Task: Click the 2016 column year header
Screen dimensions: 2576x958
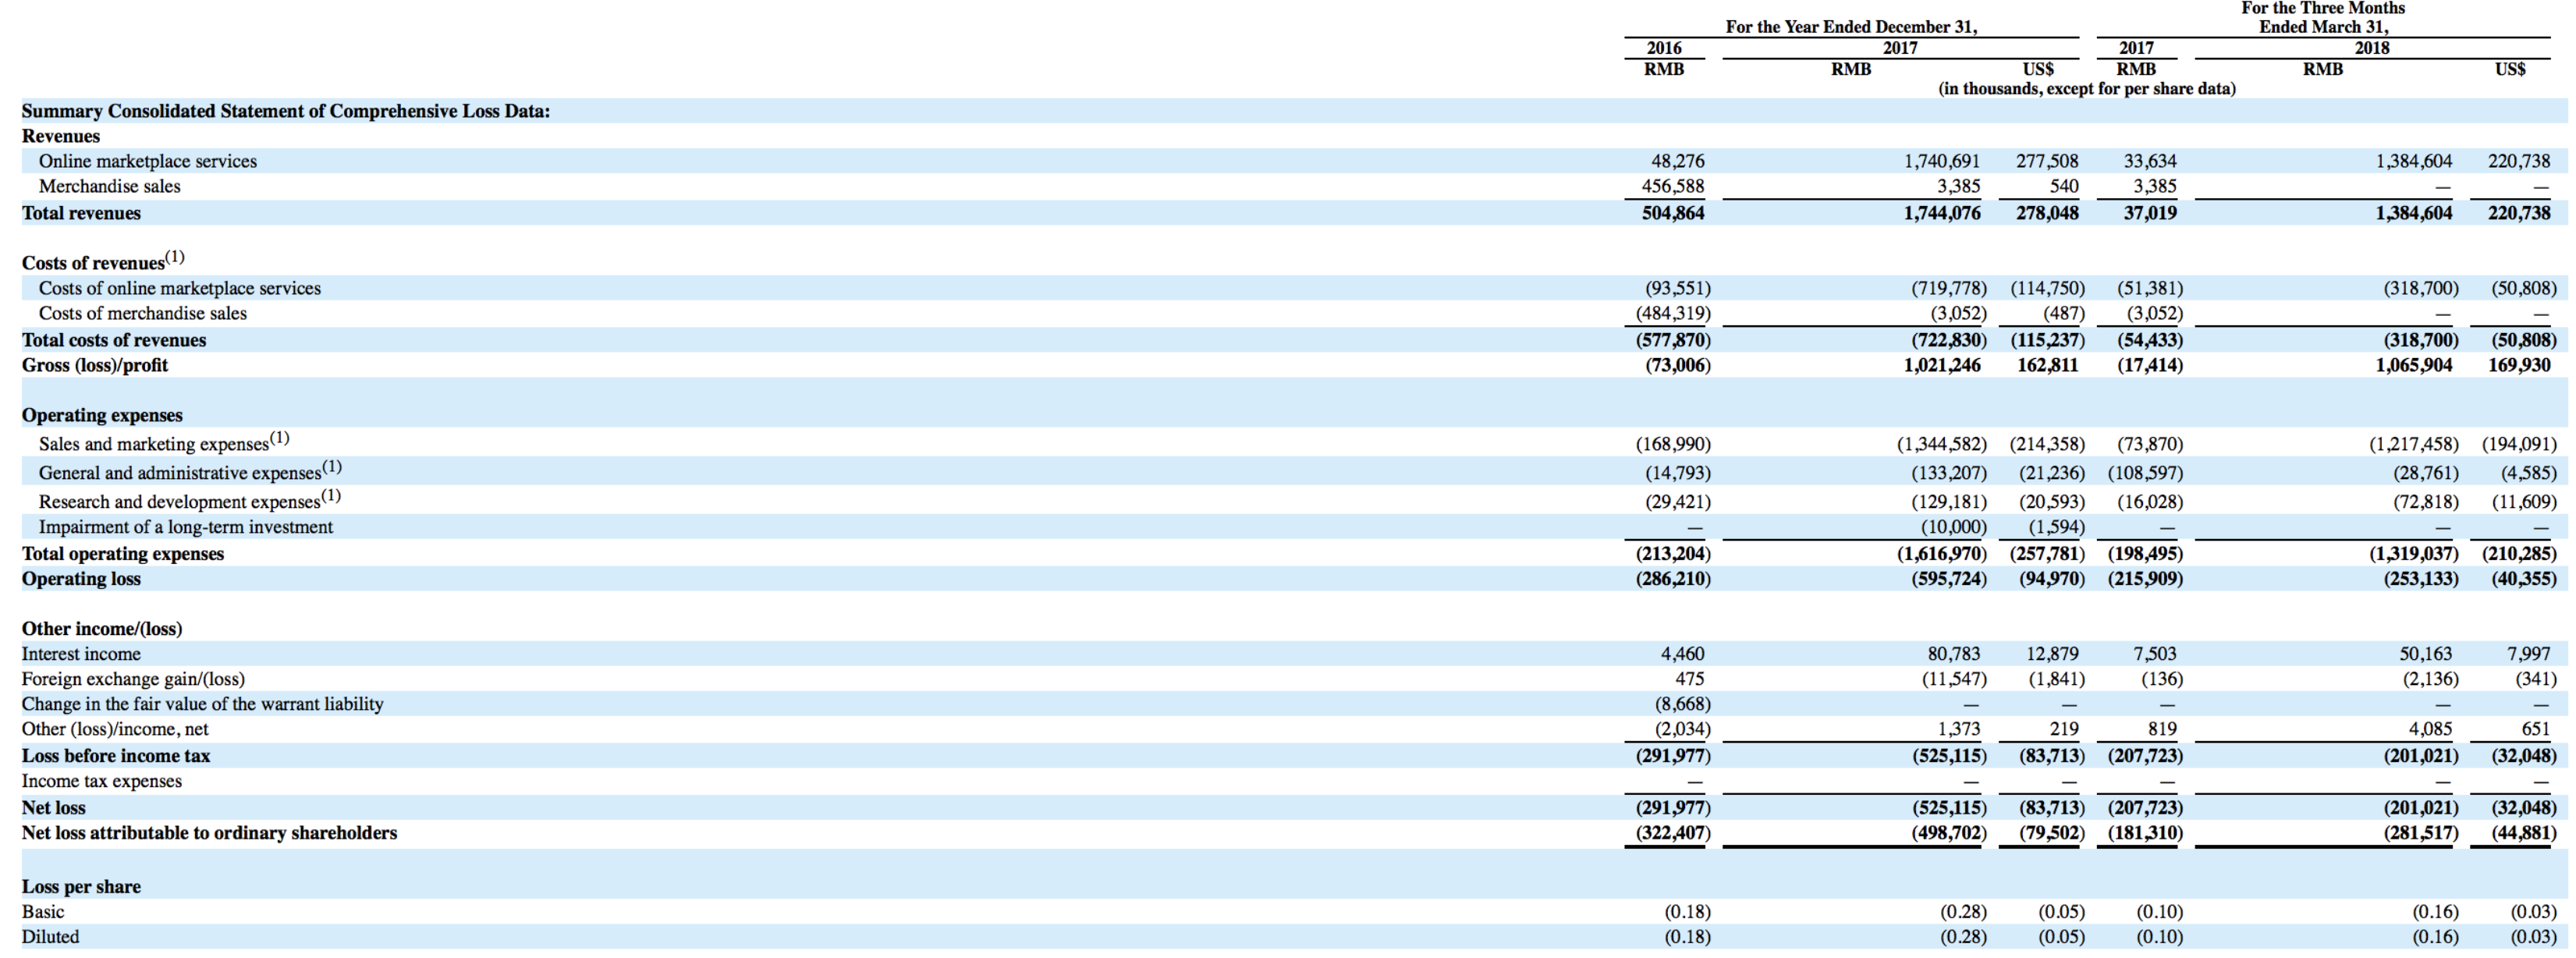Action: 1664,48
